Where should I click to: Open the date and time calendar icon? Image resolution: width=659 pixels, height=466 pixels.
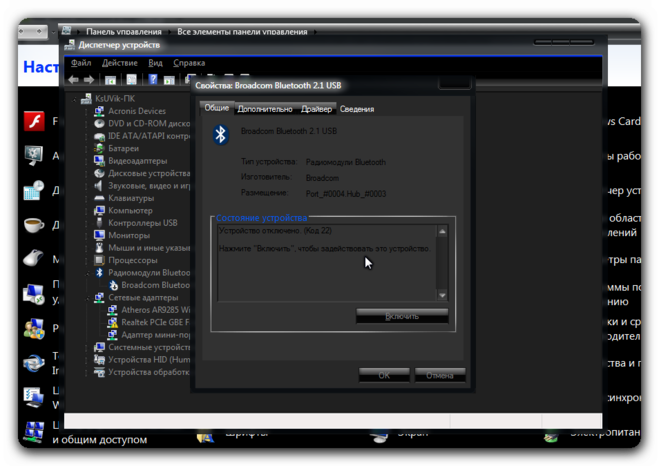[34, 191]
